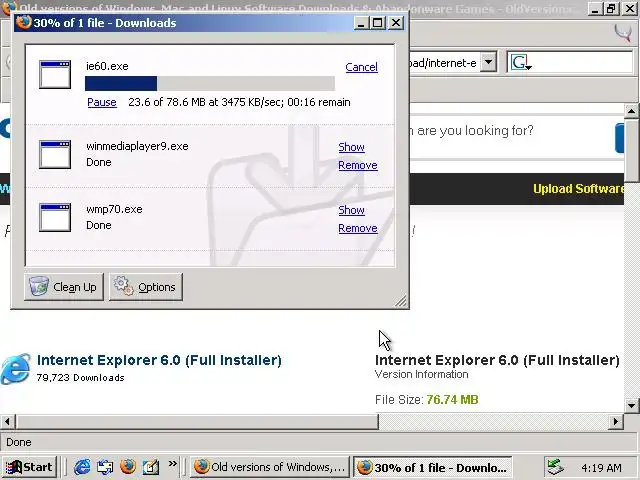This screenshot has height=480, width=640.
Task: Click the Internet Explorer logo icon on the page
Action: pos(16,369)
